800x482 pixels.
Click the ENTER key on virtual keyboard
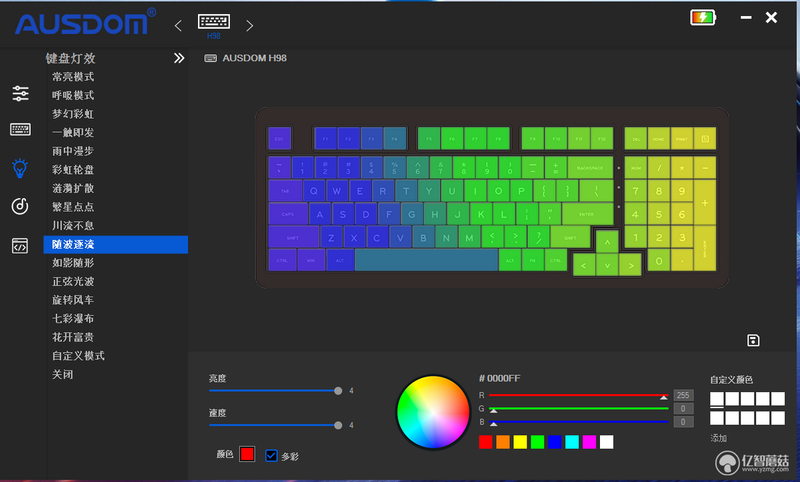587,214
